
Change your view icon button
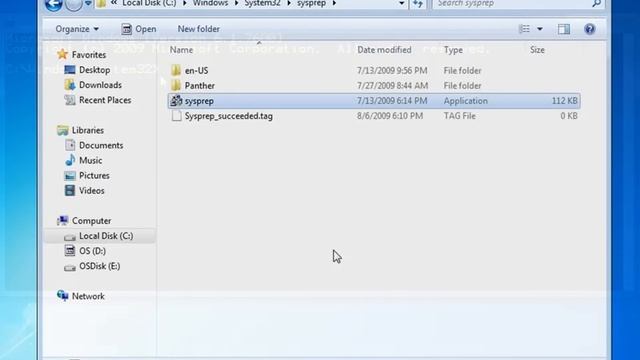pyautogui.click(x=524, y=29)
